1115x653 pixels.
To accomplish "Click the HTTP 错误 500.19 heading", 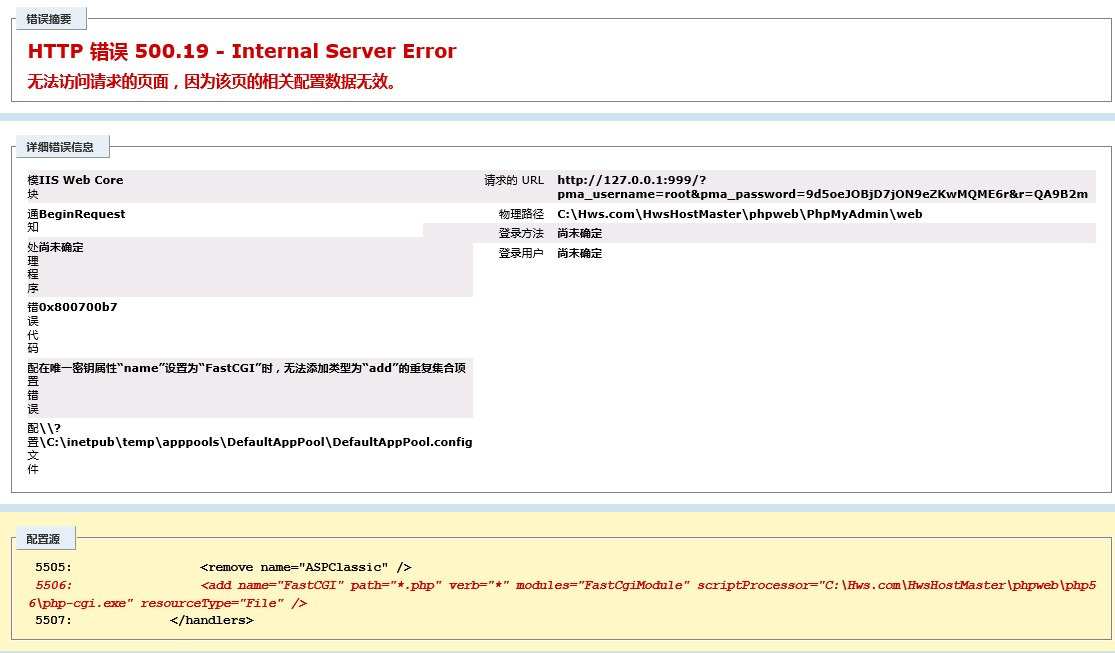I will tap(242, 52).
